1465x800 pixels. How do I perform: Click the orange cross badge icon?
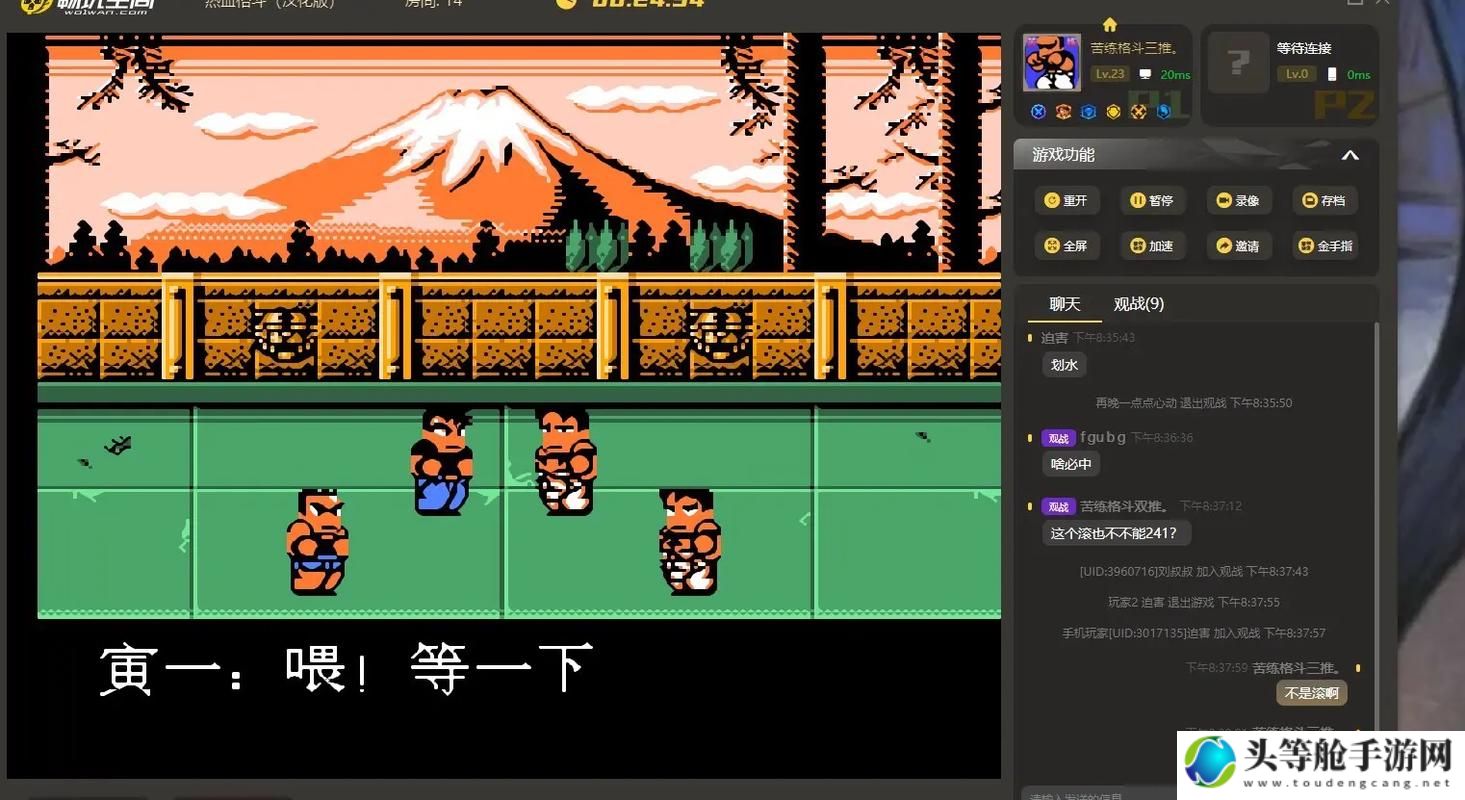click(1138, 112)
